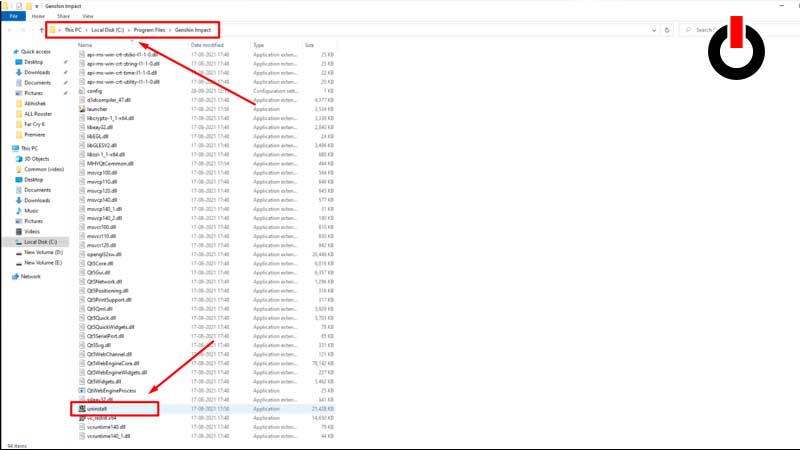This screenshot has height=450, width=800.
Task: Click the chevron after This PC in breadcrumb
Action: (x=86, y=30)
